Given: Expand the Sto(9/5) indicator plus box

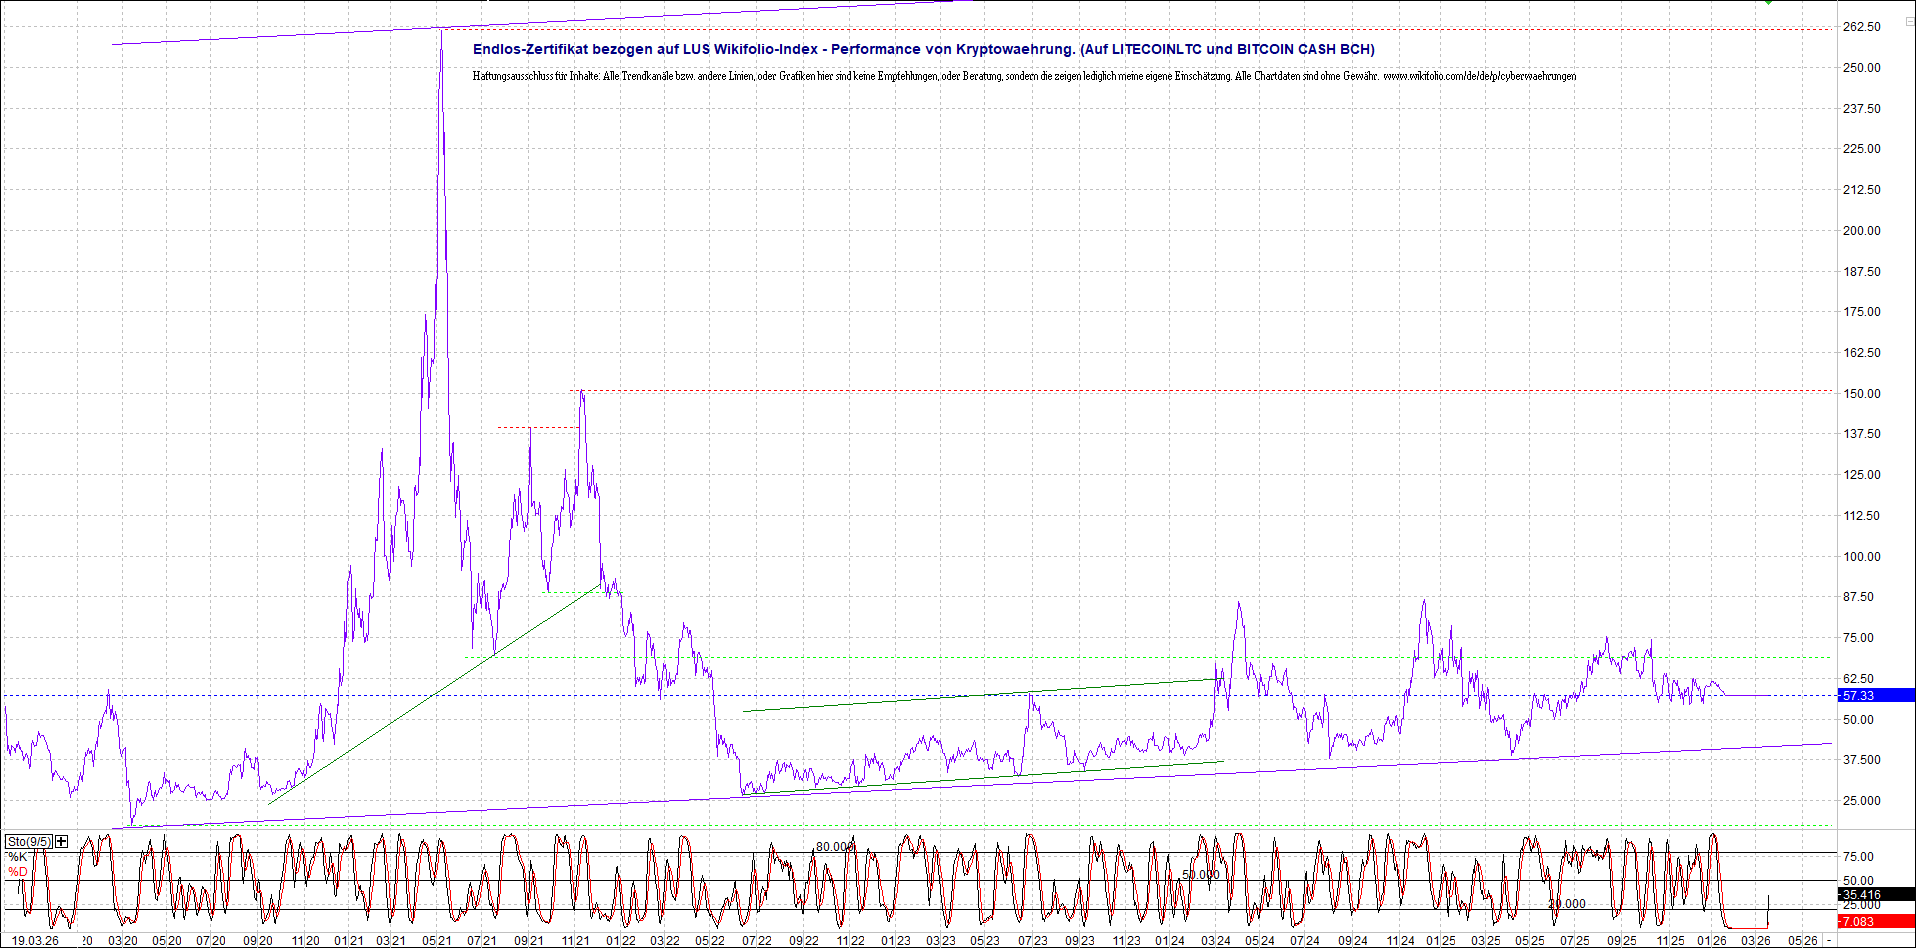Looking at the screenshot, I should pos(62,841).
